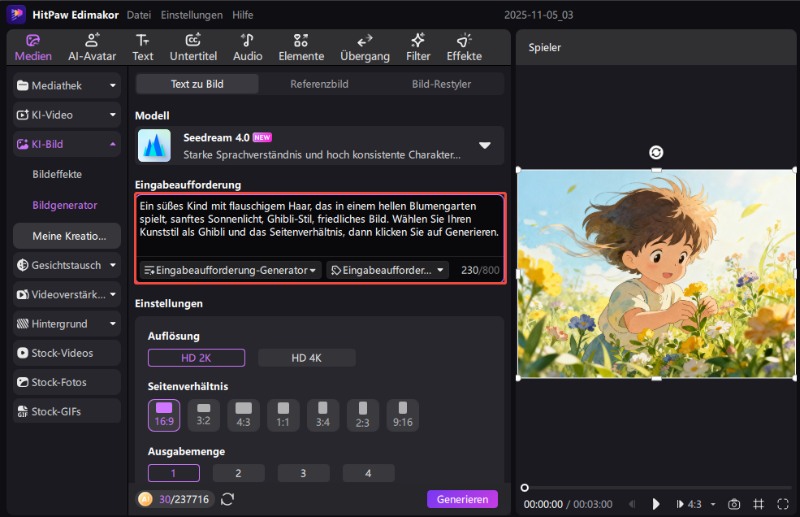Image resolution: width=800 pixels, height=517 pixels.
Task: Set output quantity to 3
Action: (x=303, y=473)
